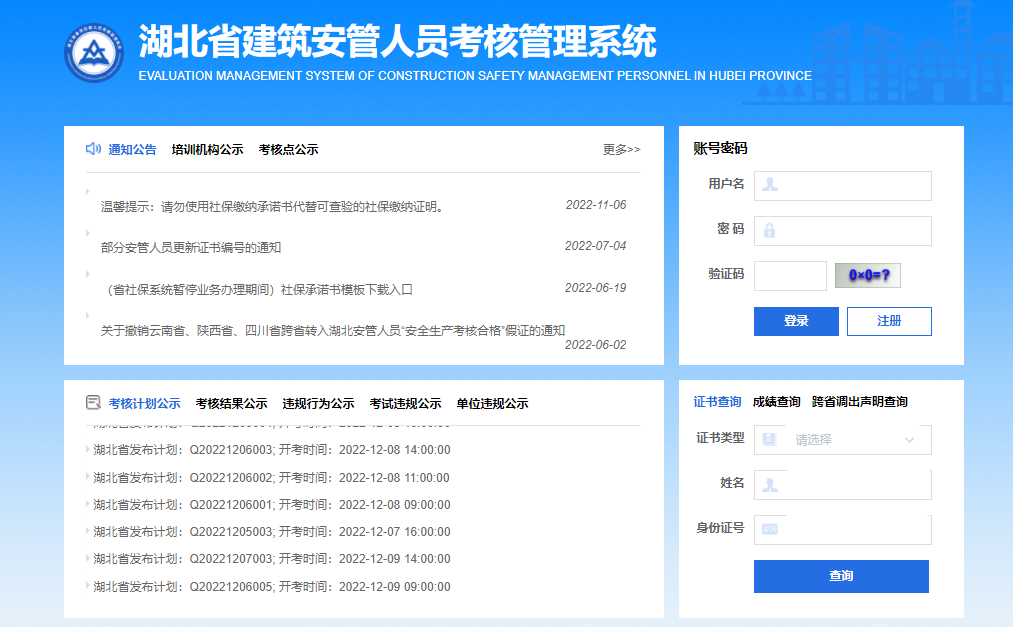Click the lock icon in 密码 field

[769, 231]
